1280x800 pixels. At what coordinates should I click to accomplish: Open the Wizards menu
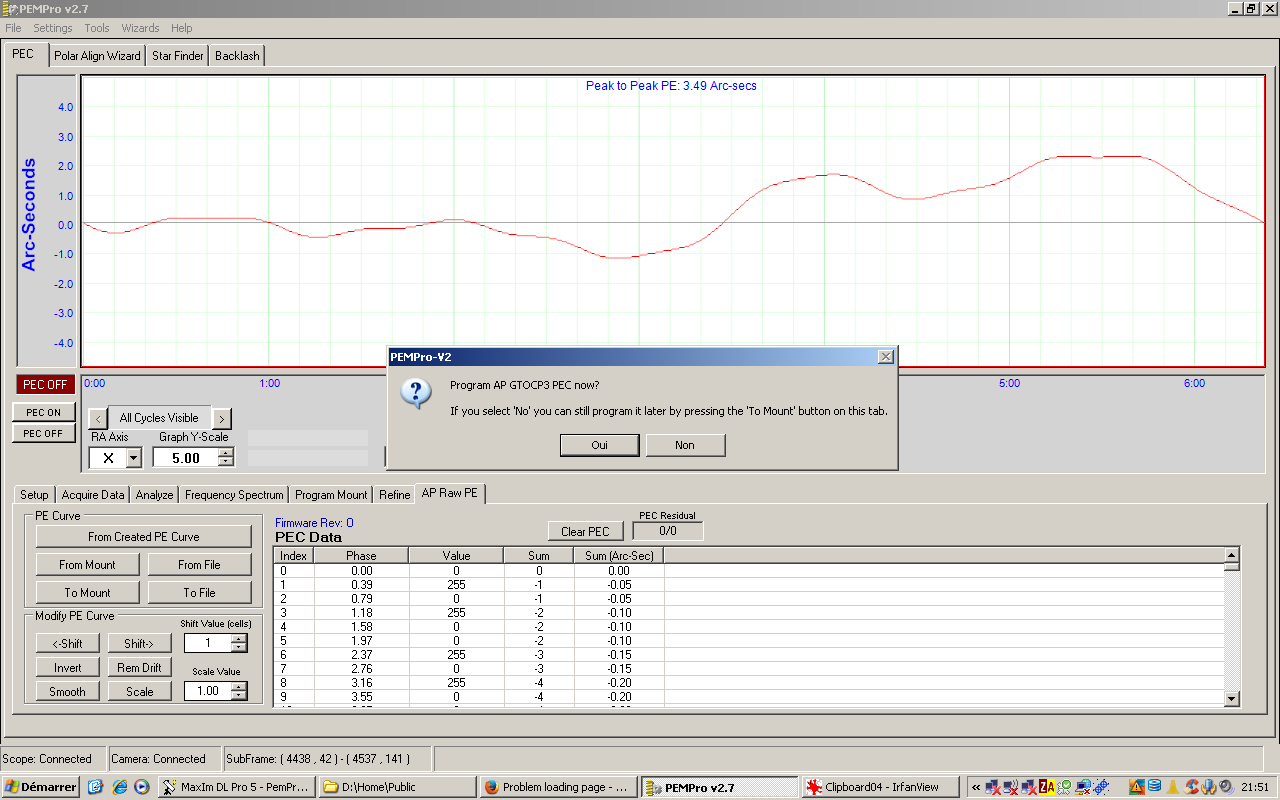click(x=140, y=28)
